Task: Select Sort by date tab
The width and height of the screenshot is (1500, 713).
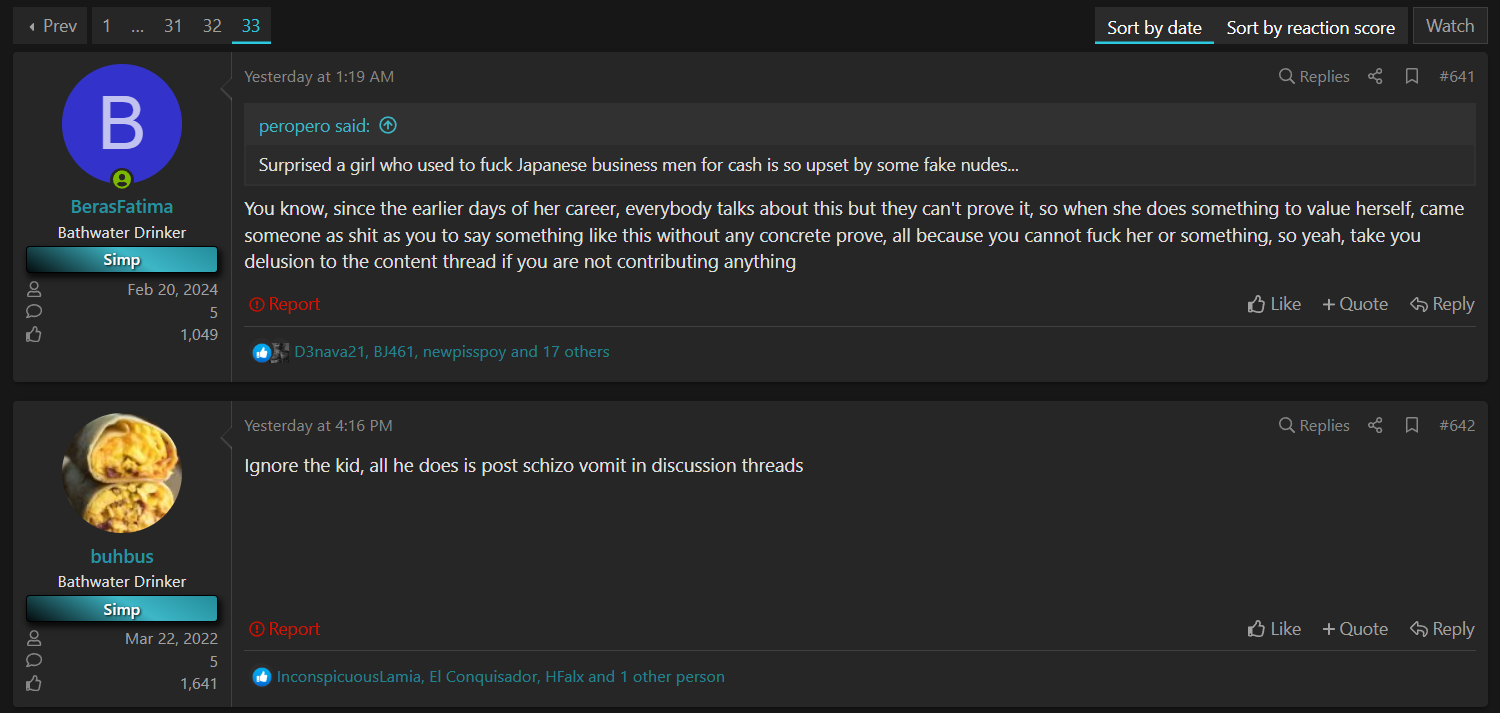Action: pyautogui.click(x=1154, y=27)
